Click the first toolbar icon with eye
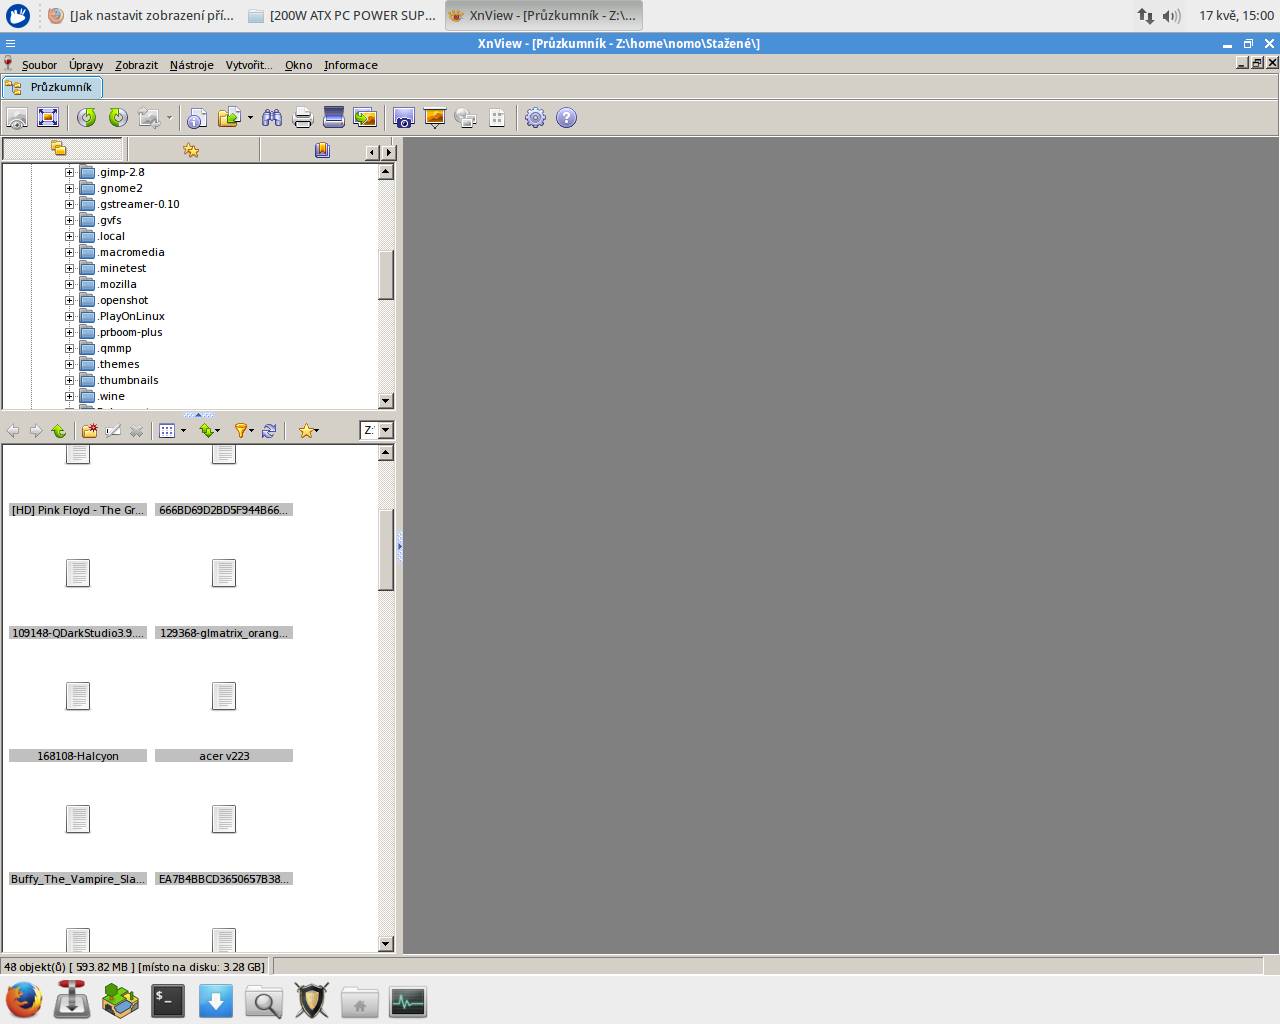The height and width of the screenshot is (1024, 1280). point(17,118)
